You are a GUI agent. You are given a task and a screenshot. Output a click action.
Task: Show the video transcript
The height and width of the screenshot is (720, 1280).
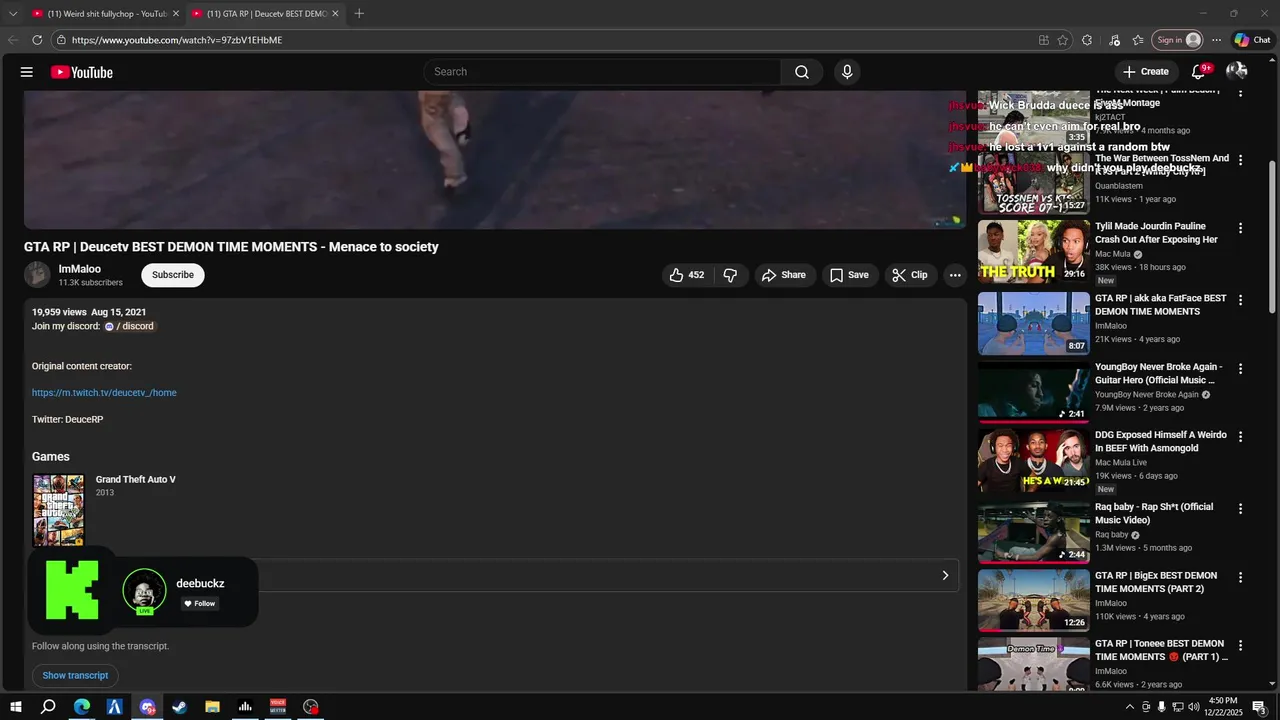pos(75,676)
